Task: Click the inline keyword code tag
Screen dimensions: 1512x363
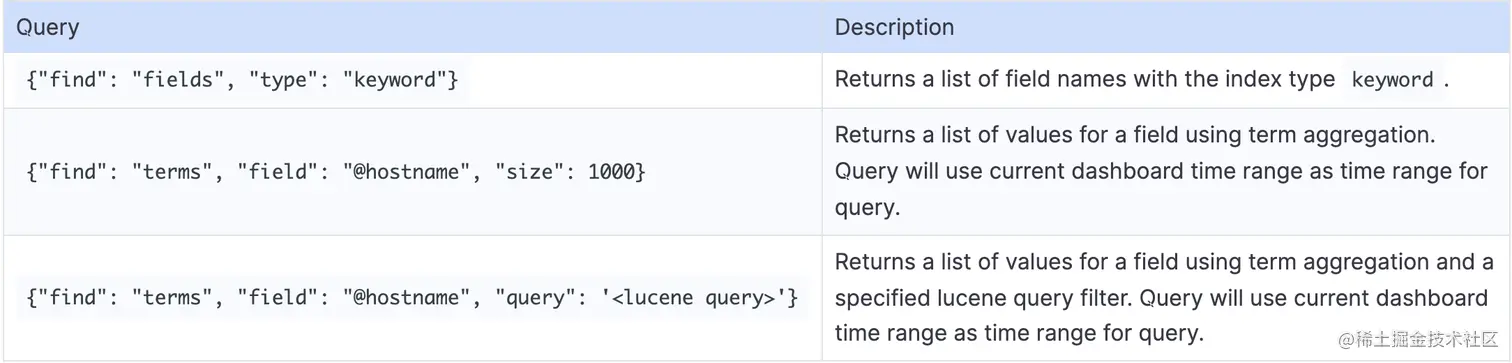Action: coord(1392,80)
